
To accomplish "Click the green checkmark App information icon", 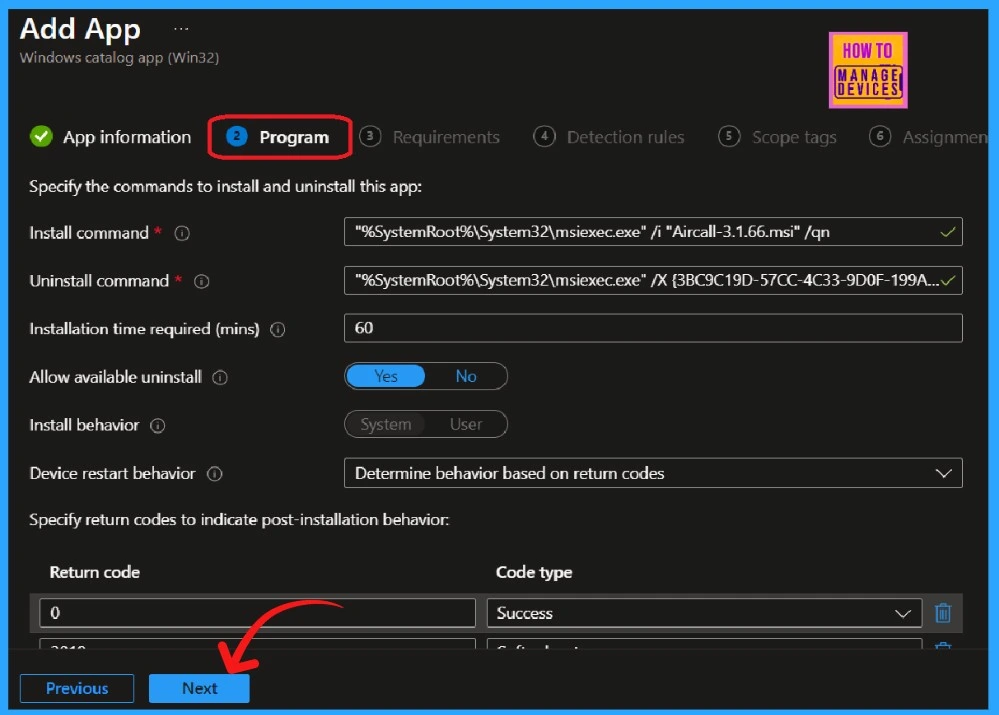I will 41,136.
